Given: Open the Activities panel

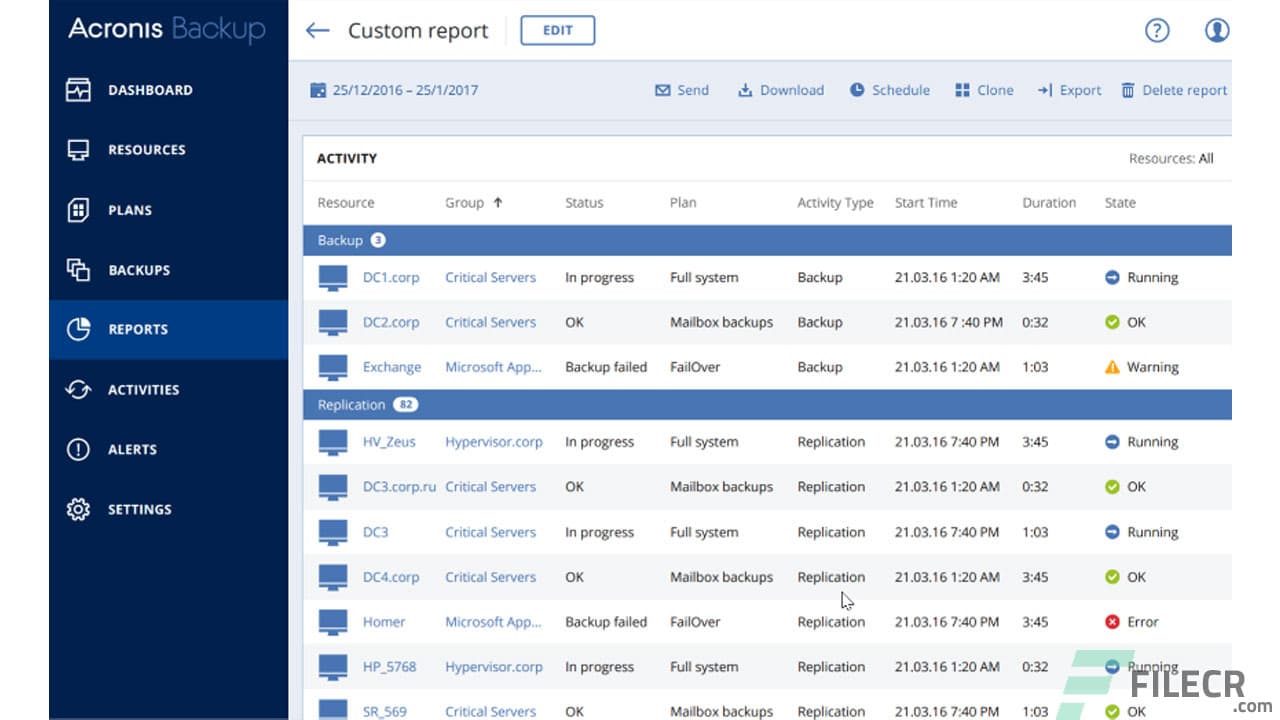Looking at the screenshot, I should point(142,390).
